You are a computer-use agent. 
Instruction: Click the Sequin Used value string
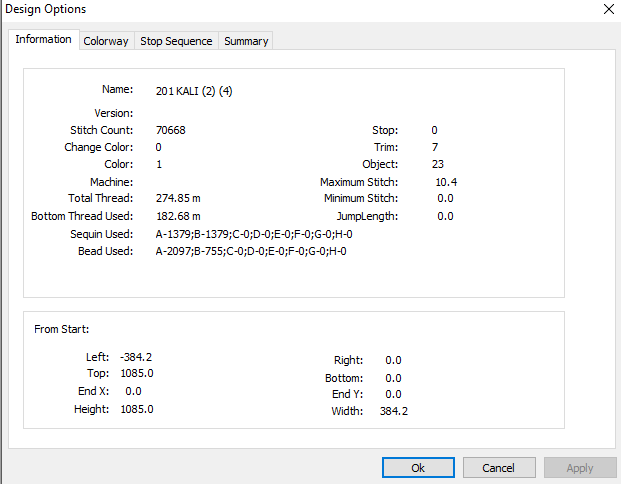tap(254, 234)
